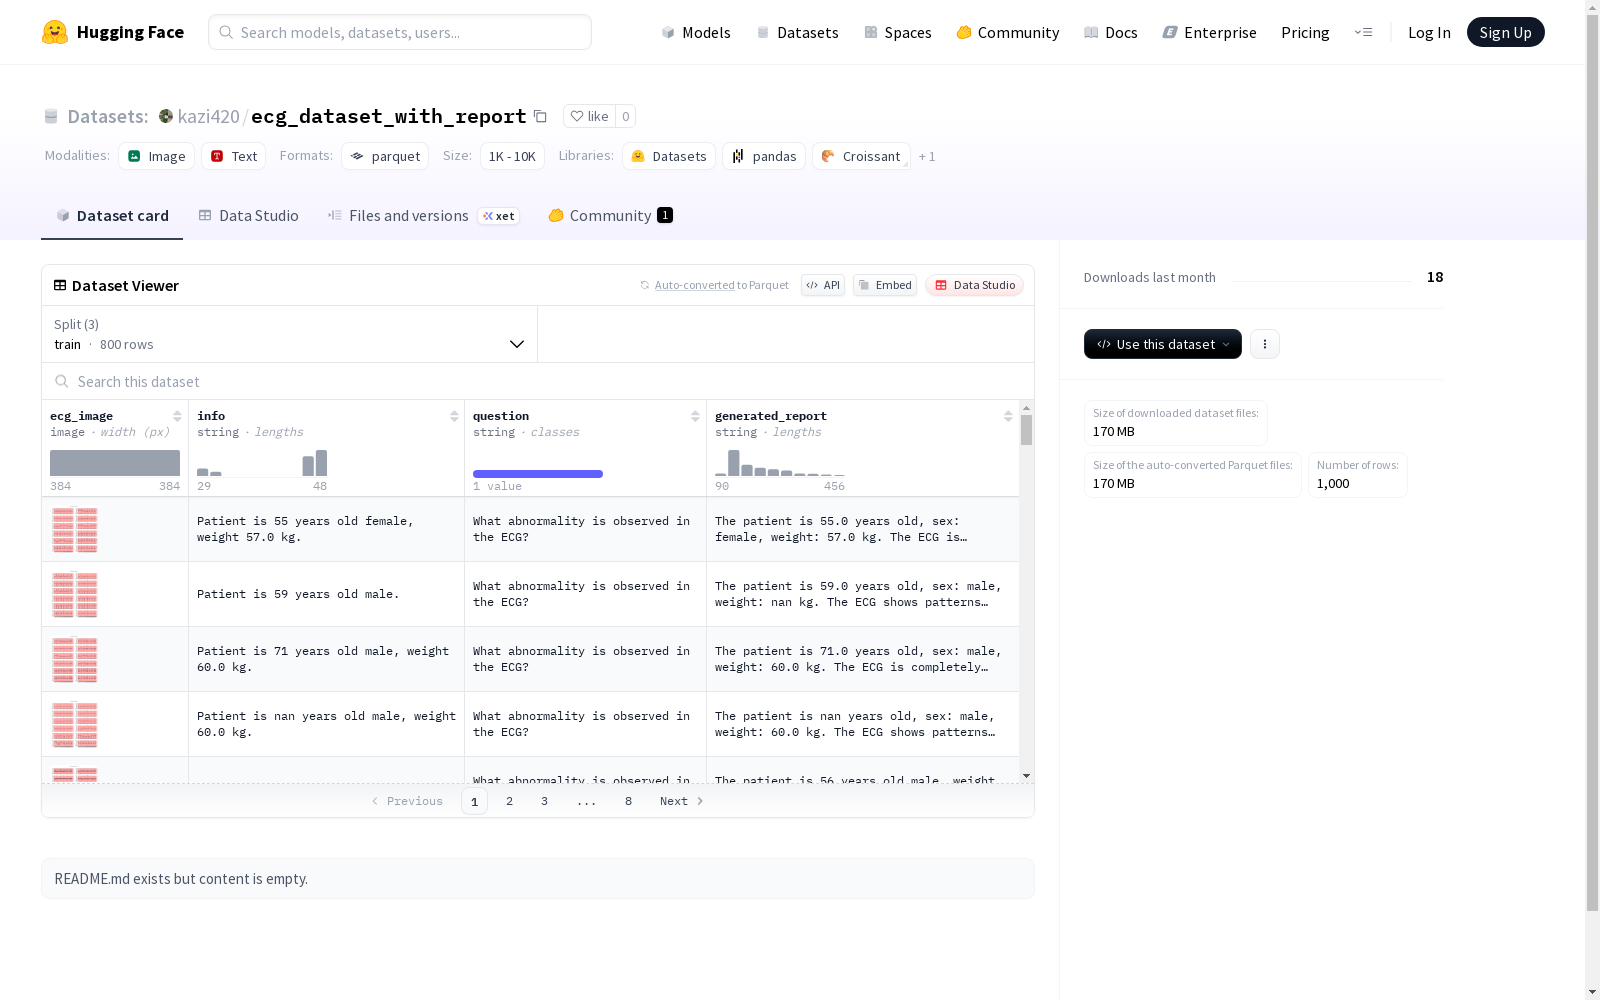This screenshot has width=1600, height=1000.
Task: Click the page scrollbar down arrow
Action: [1592, 991]
